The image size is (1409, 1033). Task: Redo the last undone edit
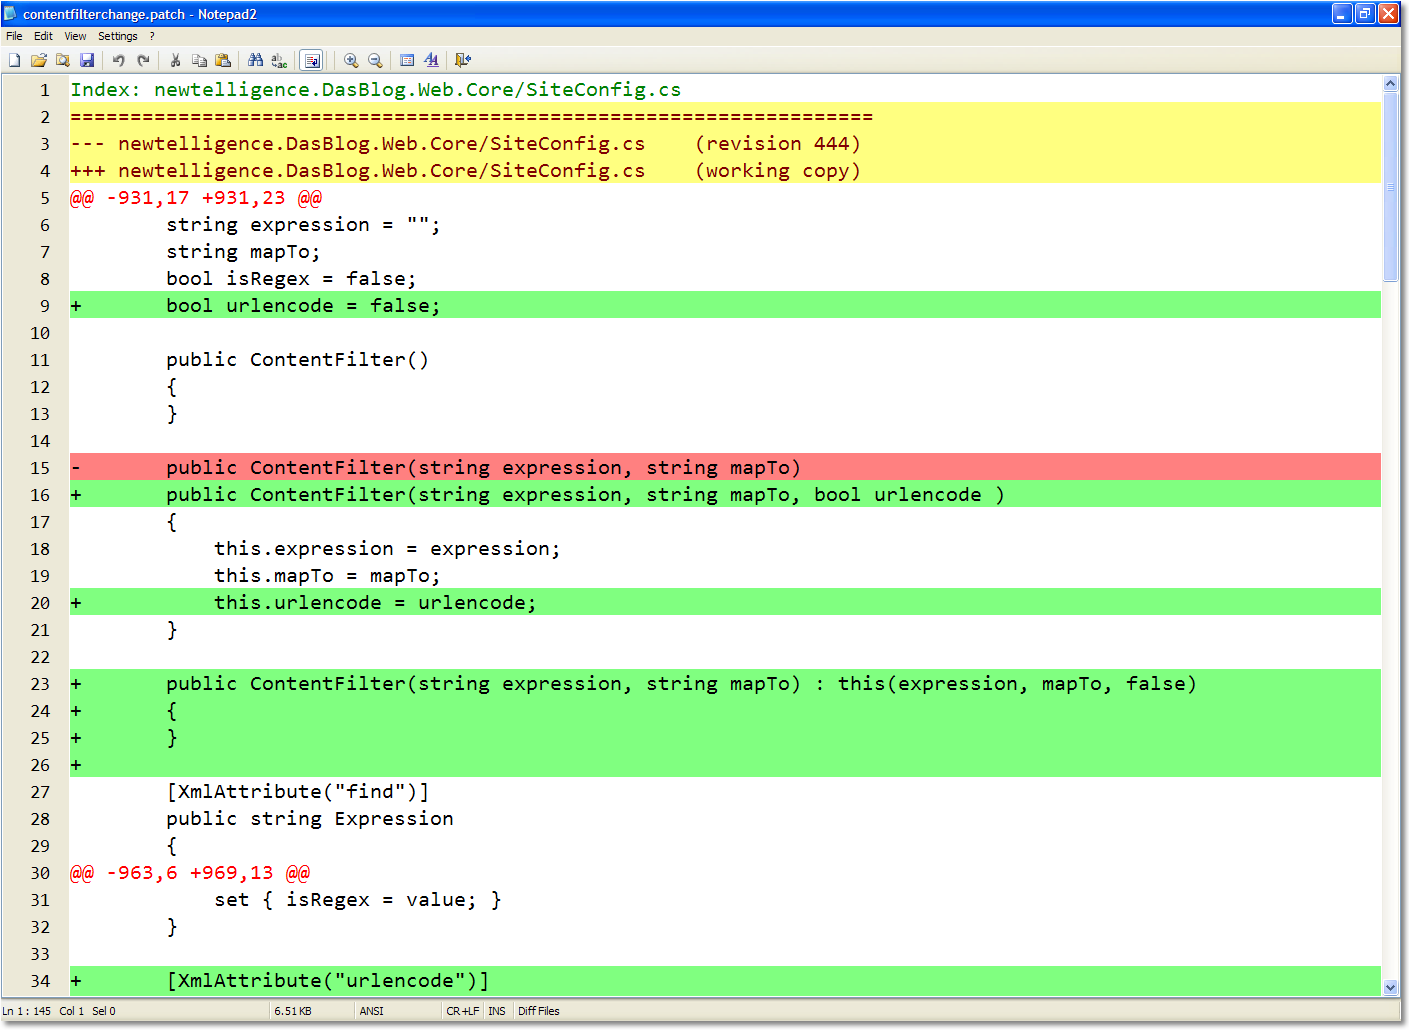pyautogui.click(x=143, y=60)
